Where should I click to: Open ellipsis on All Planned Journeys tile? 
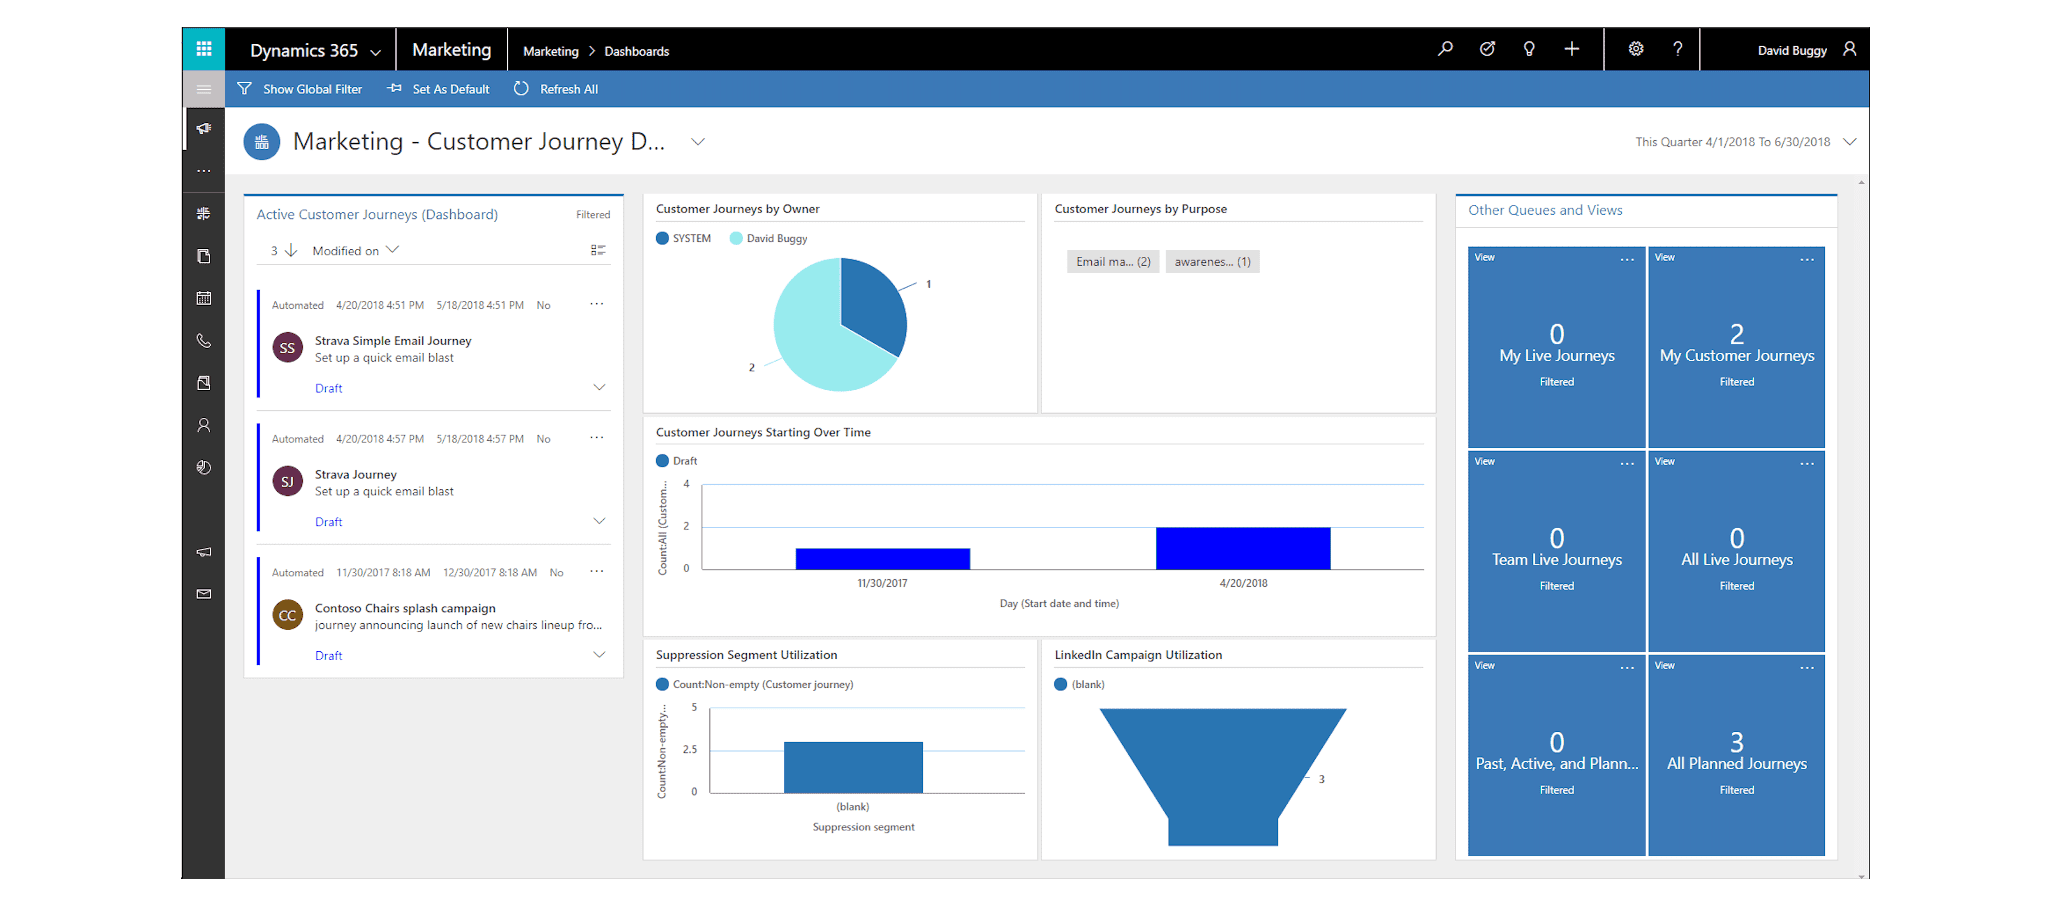click(x=1807, y=667)
